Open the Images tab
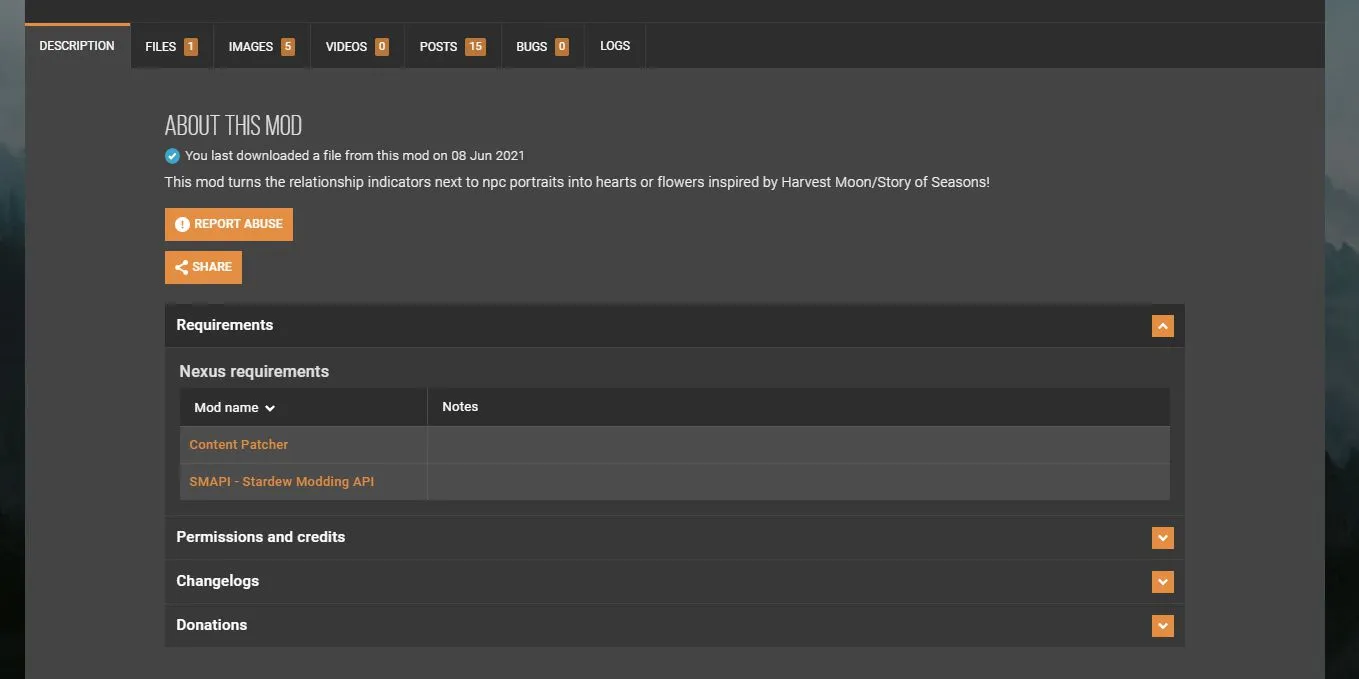The height and width of the screenshot is (679, 1359). coord(250,47)
